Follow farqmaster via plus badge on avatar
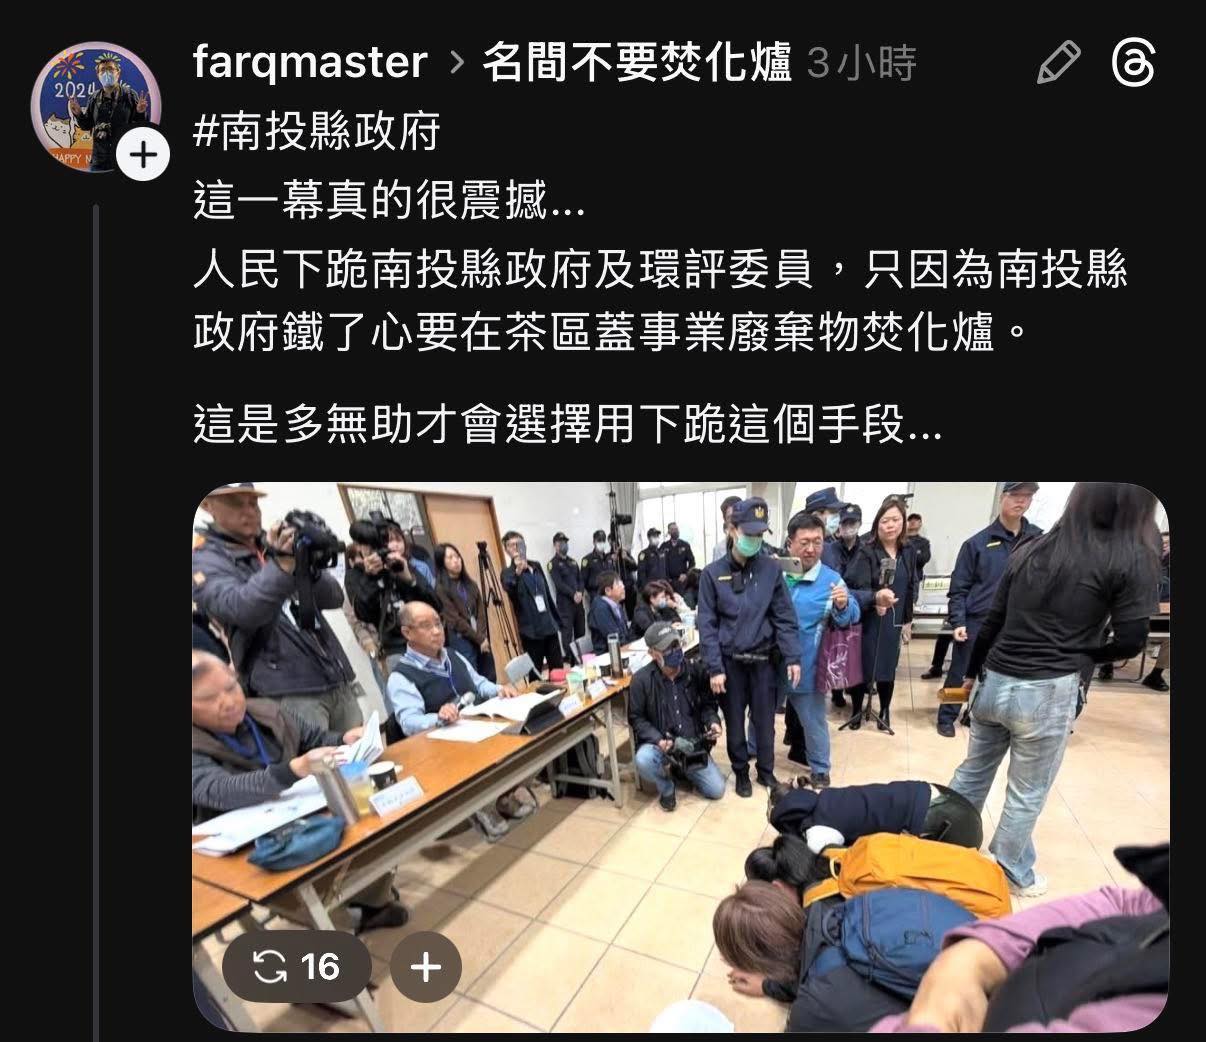 (143, 155)
